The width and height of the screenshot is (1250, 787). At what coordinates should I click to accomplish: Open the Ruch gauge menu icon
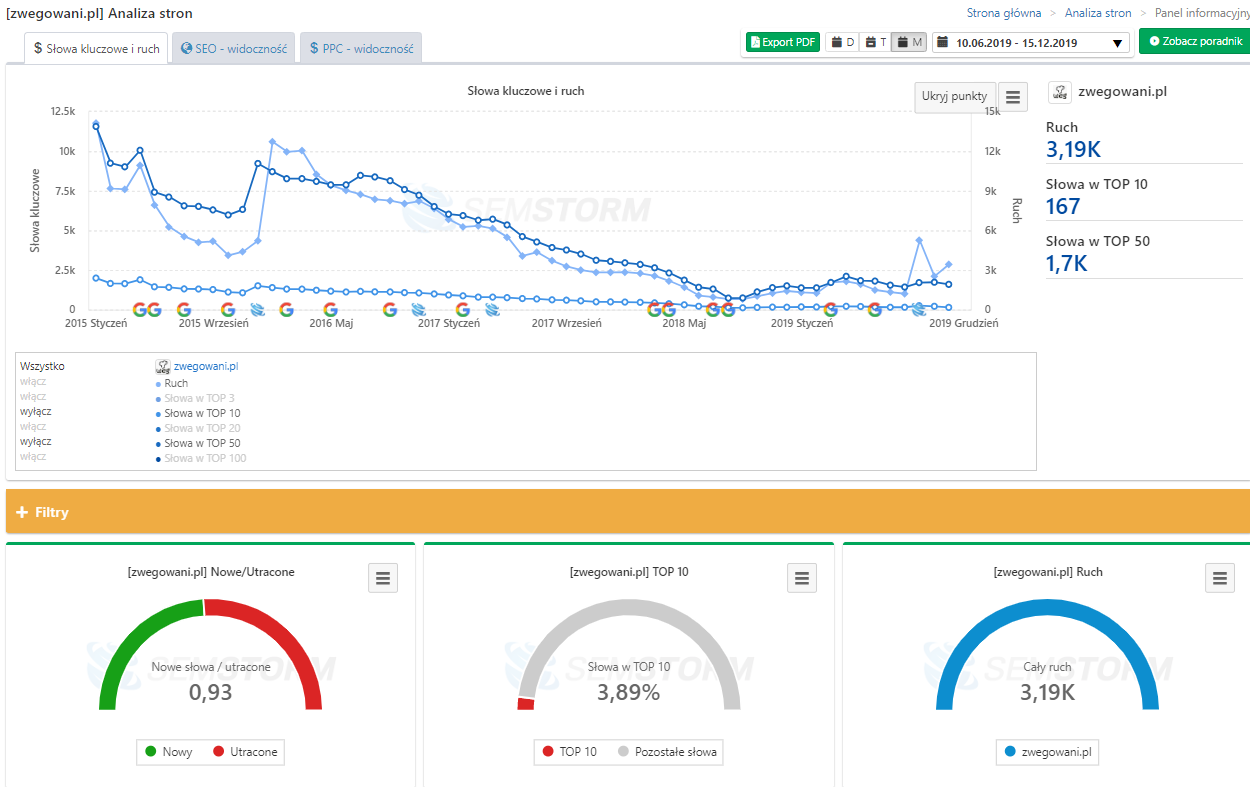[1219, 577]
